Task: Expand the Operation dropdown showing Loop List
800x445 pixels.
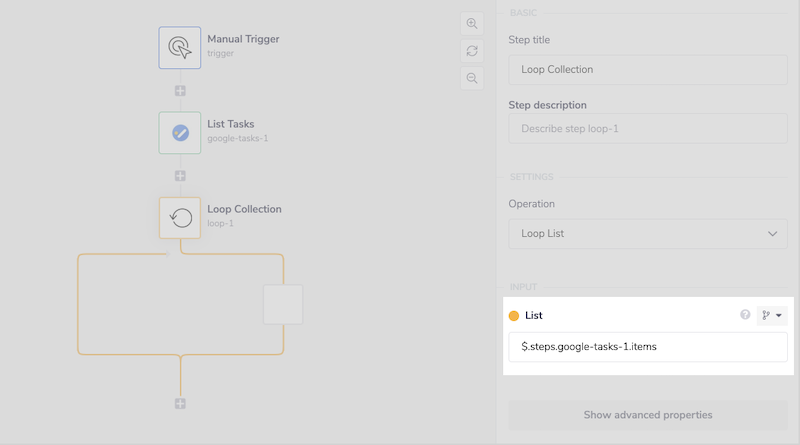Action: (x=647, y=233)
